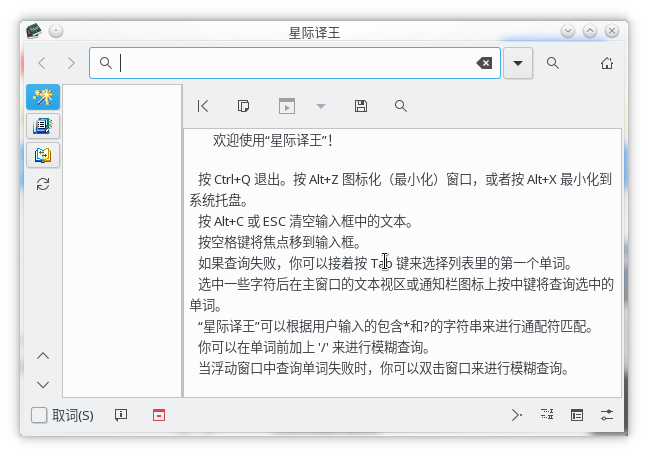
Task: Click the up chevron in sidebar
Action: pyautogui.click(x=43, y=356)
